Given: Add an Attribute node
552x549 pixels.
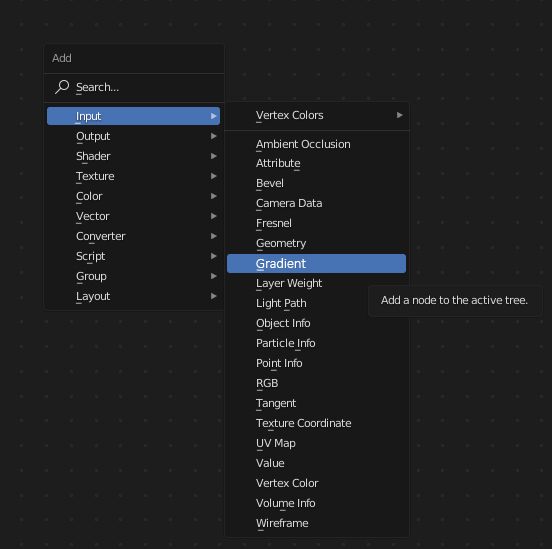Looking at the screenshot, I should (316, 163).
